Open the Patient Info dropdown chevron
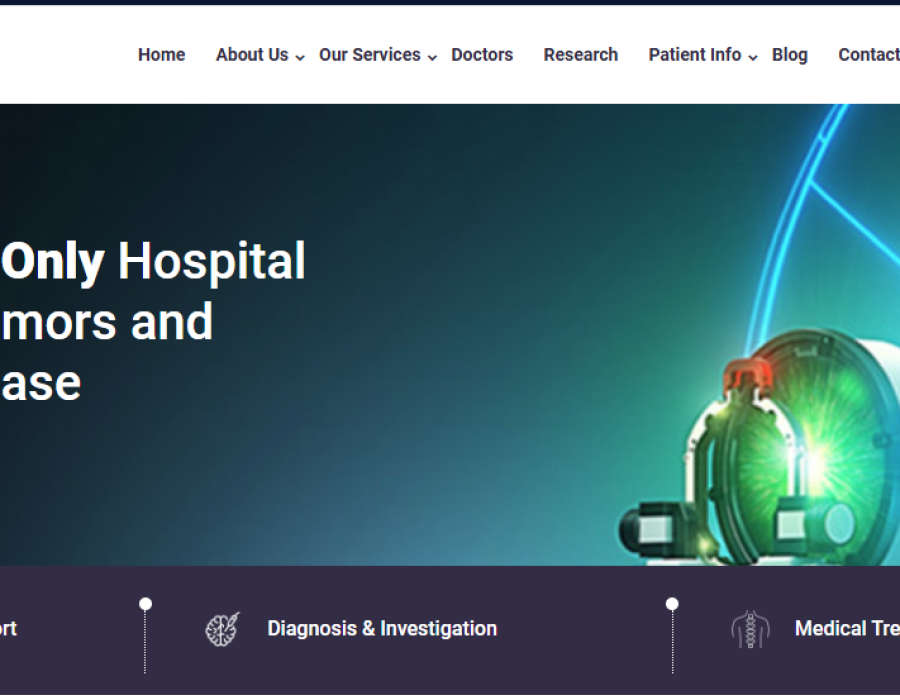This screenshot has width=900, height=700. pos(753,58)
